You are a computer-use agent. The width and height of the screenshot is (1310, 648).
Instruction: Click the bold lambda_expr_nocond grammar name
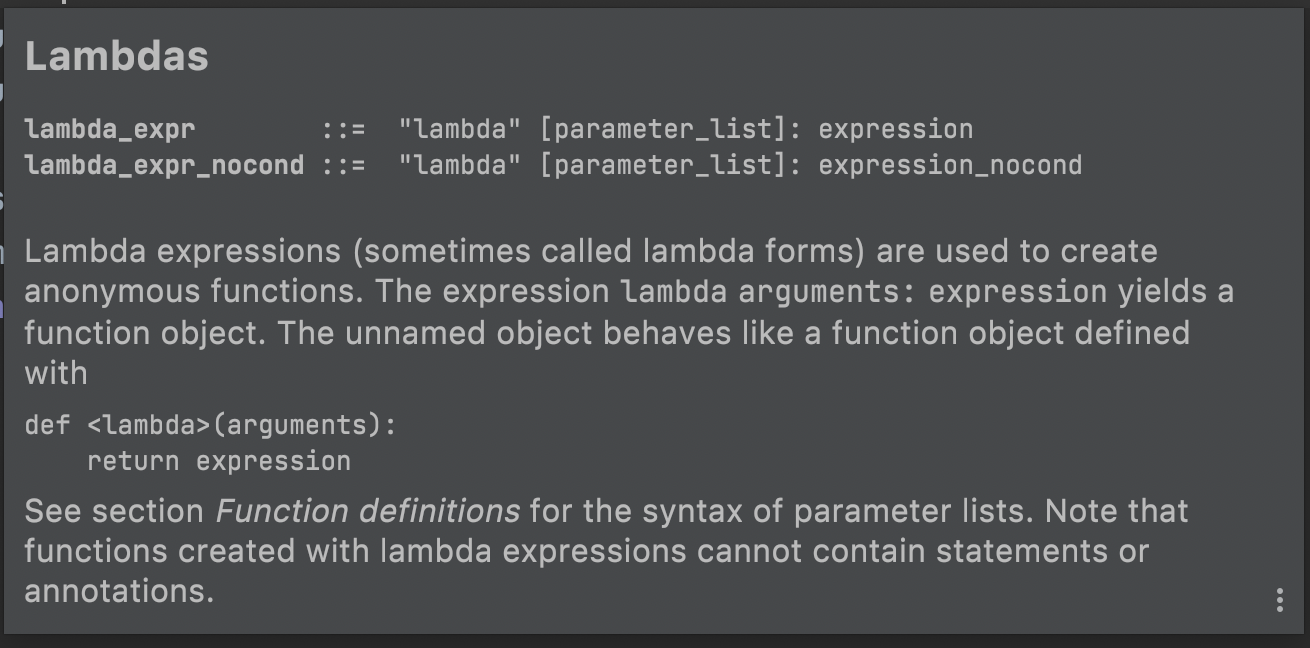[164, 165]
